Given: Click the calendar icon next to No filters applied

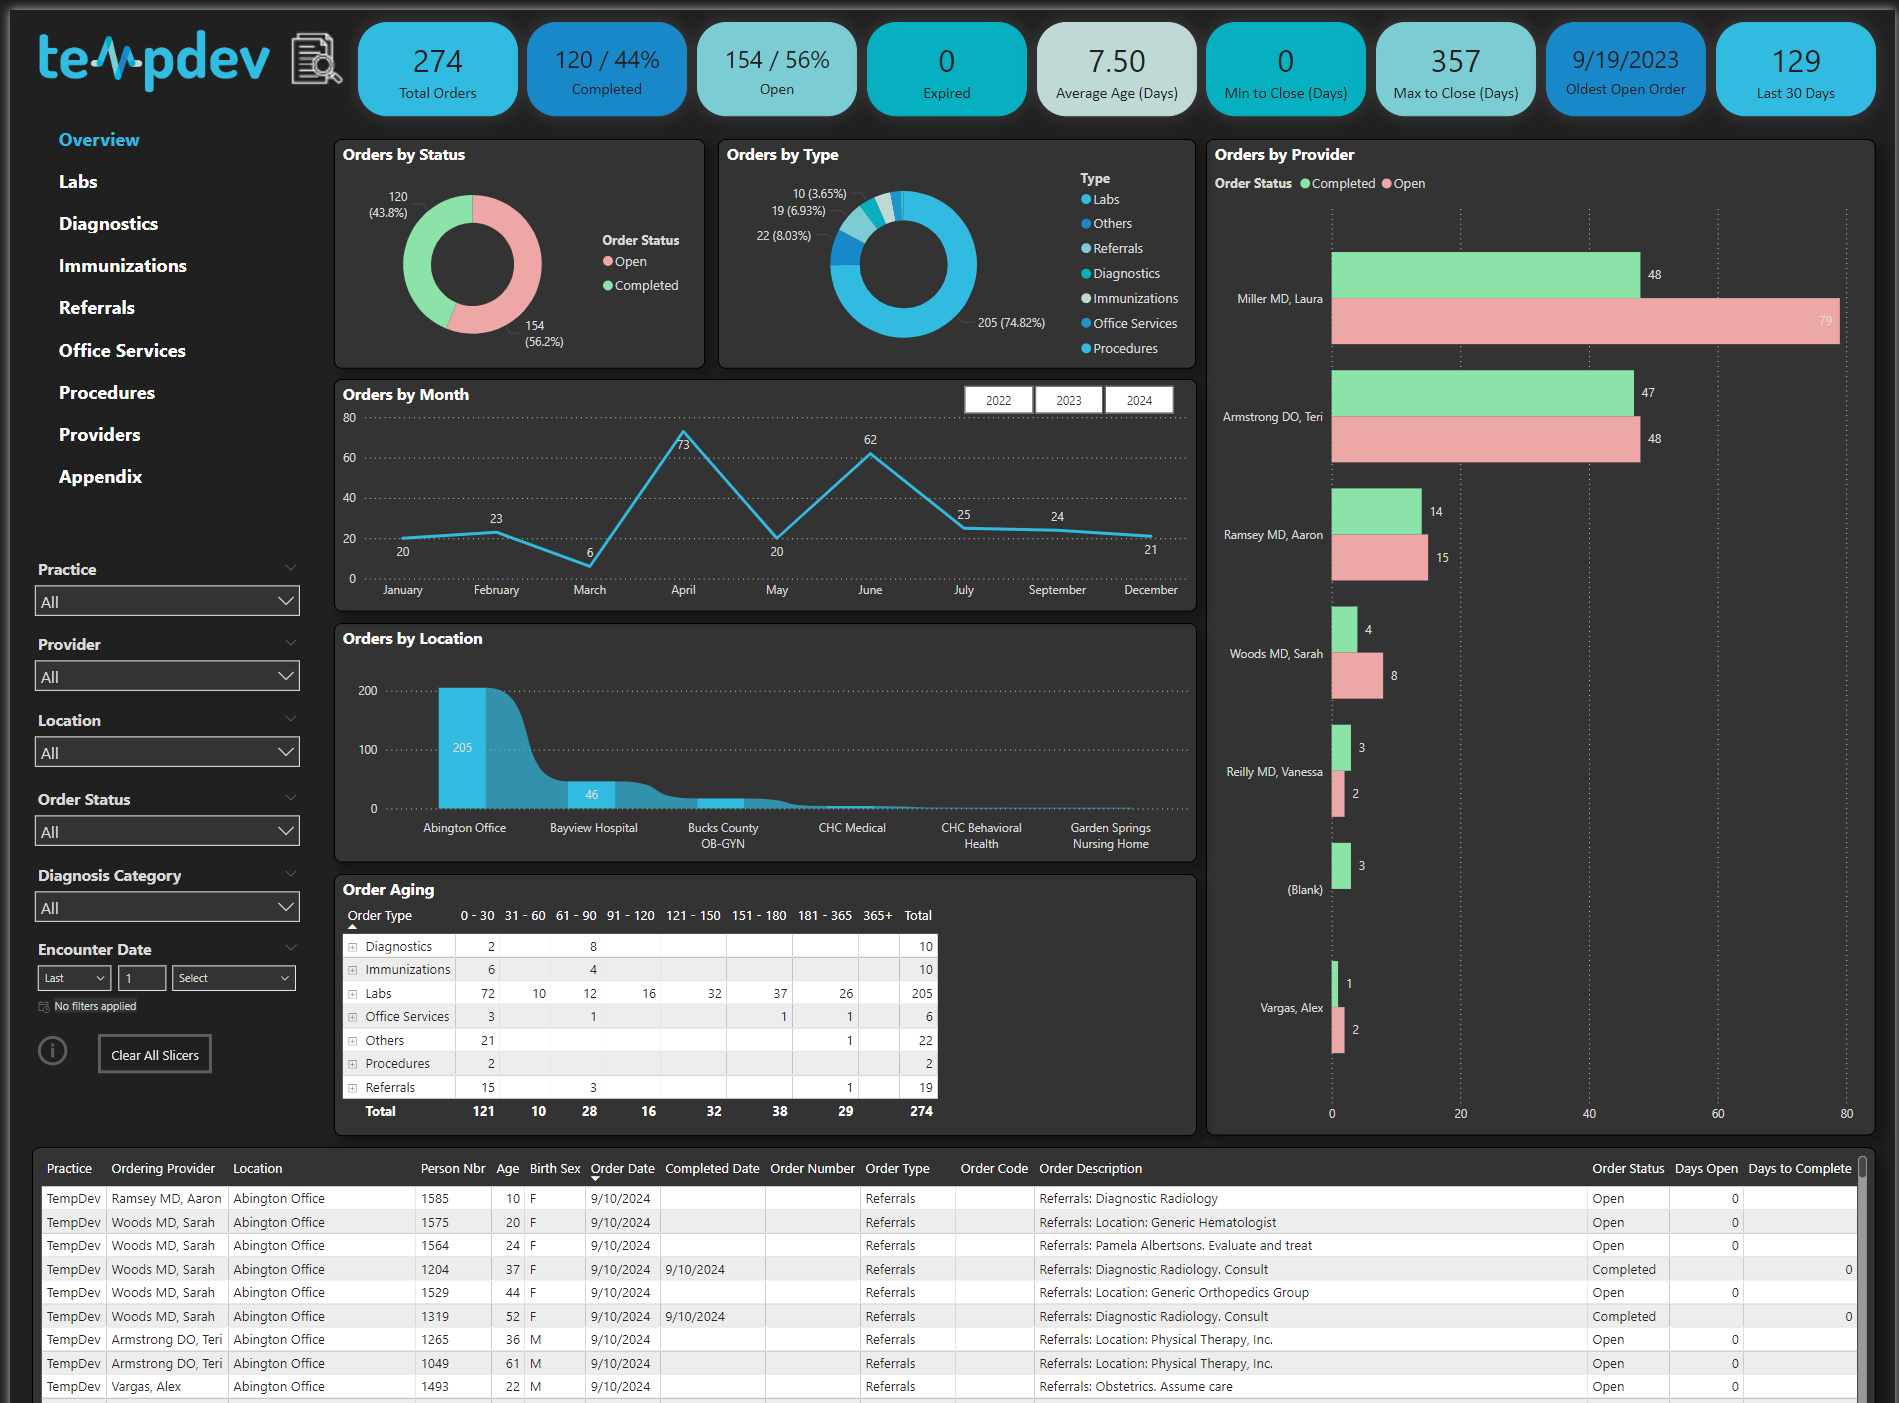Looking at the screenshot, I should [44, 1006].
